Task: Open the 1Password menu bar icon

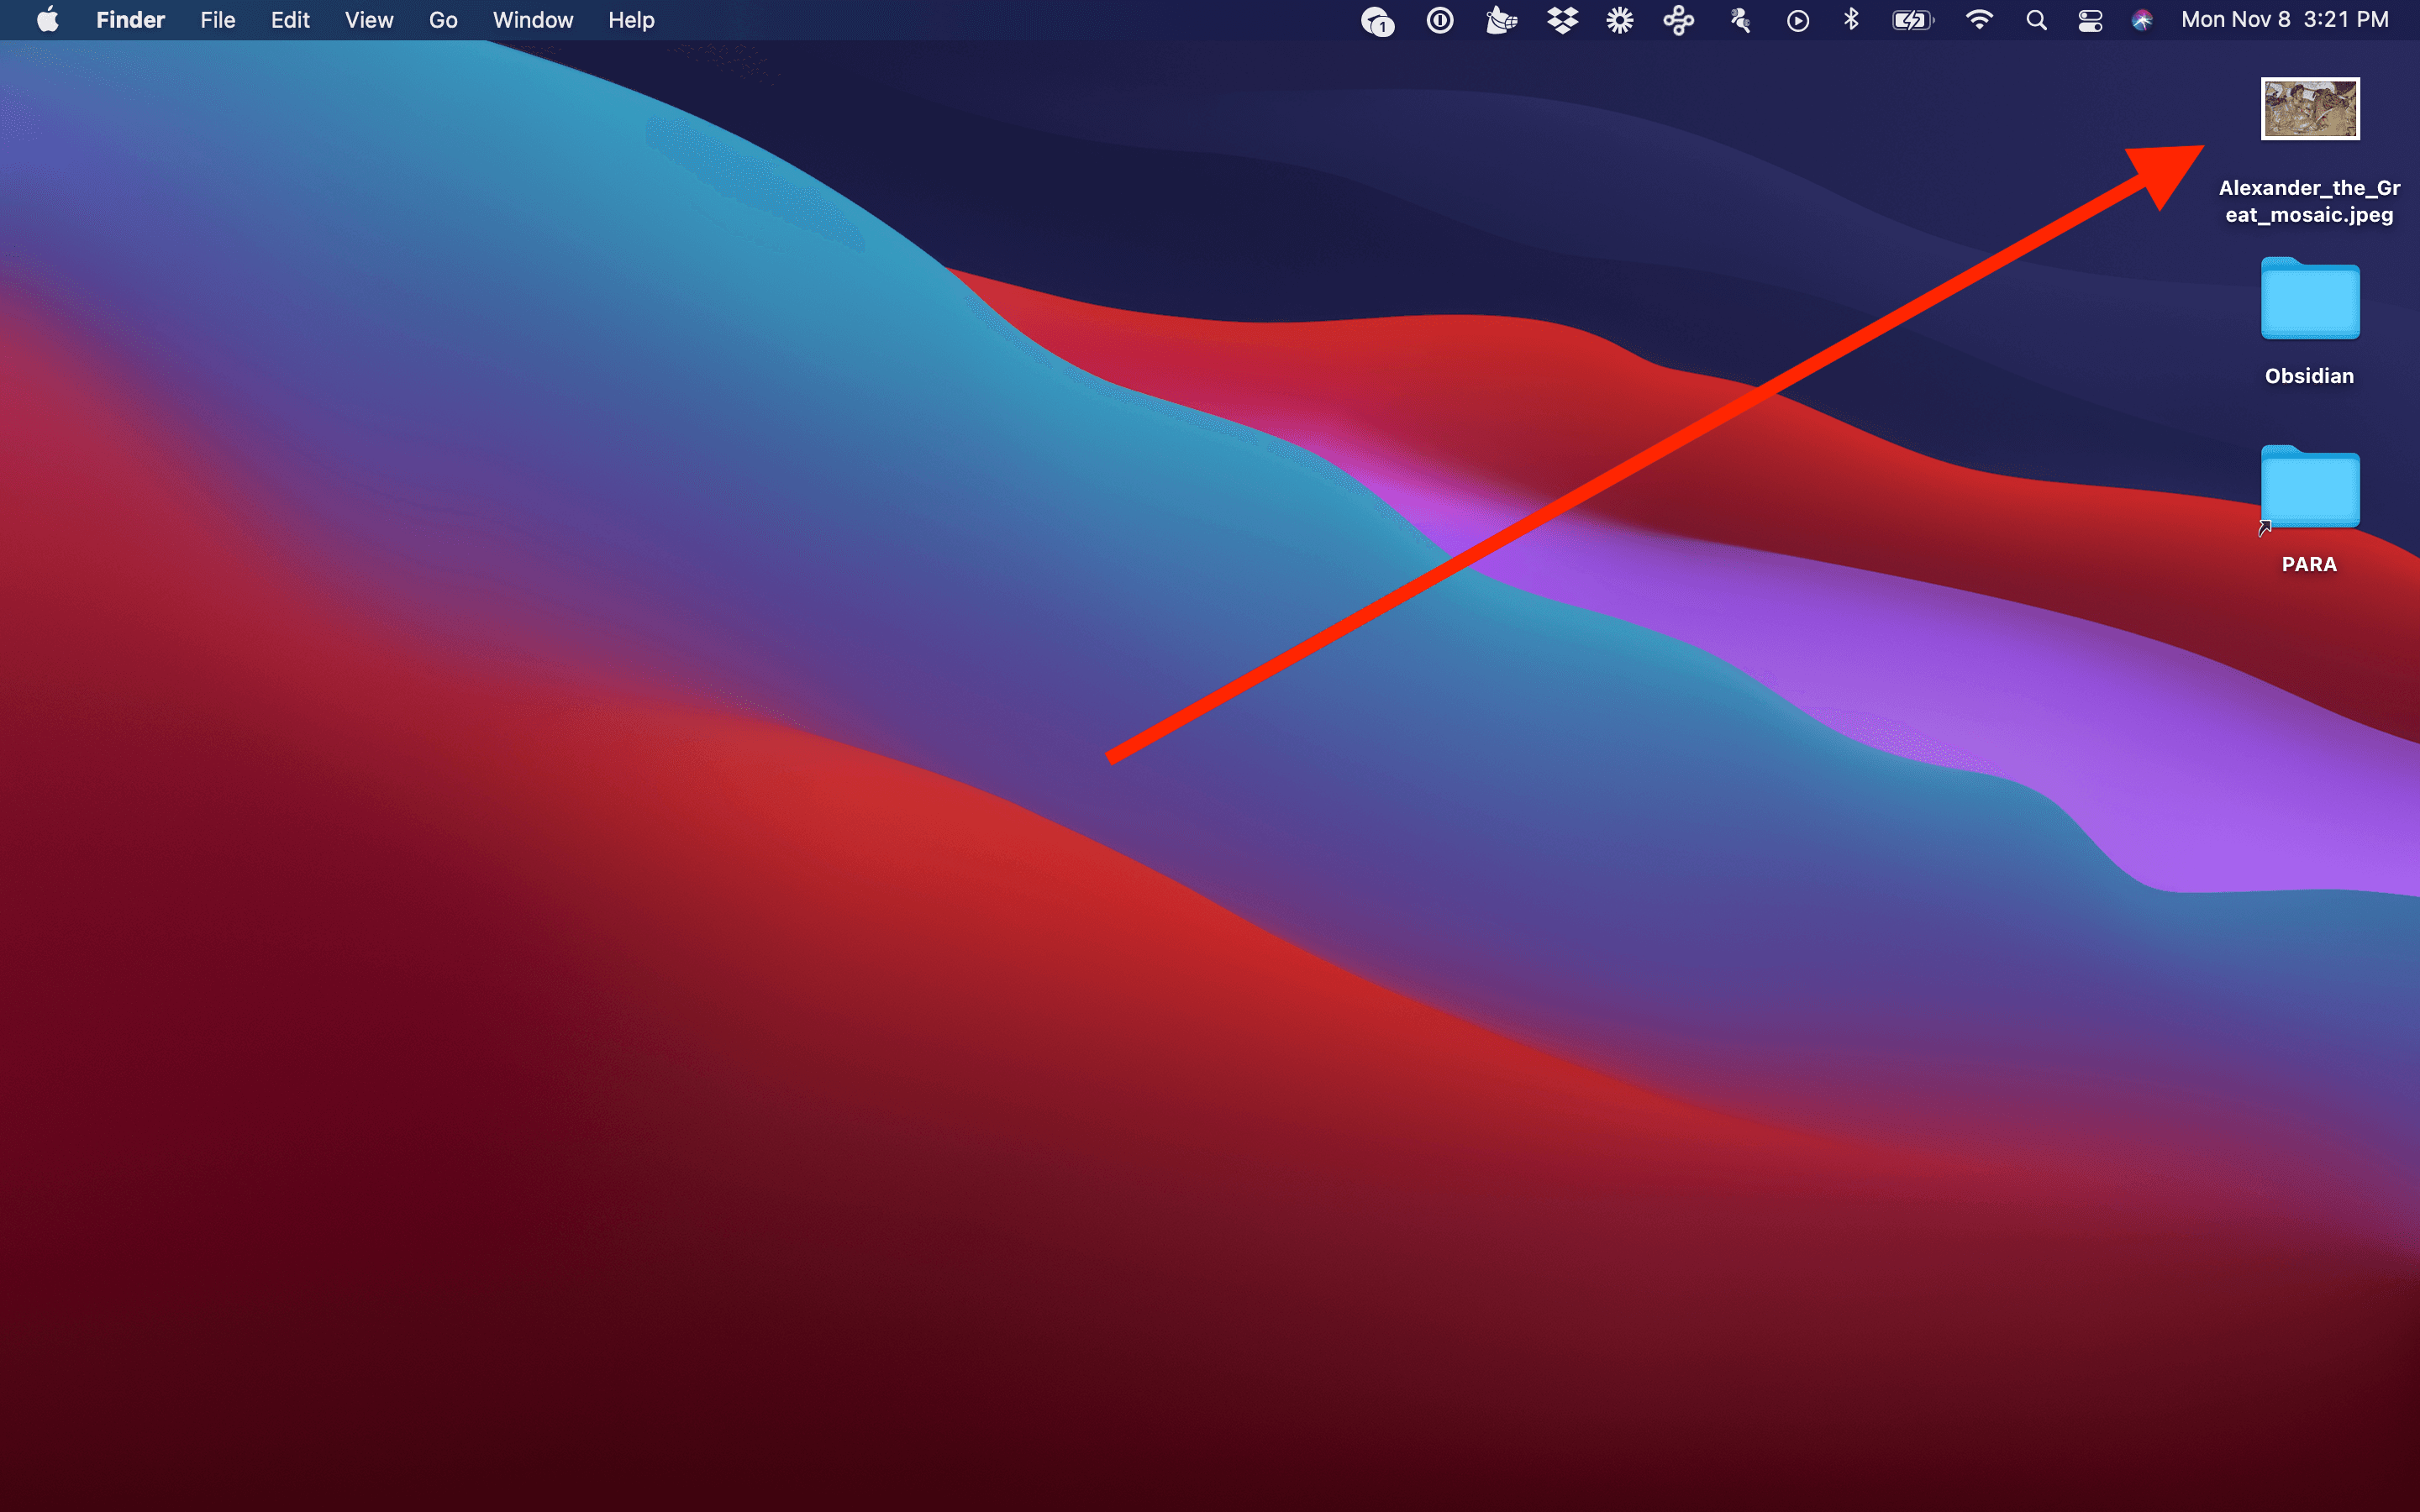Action: coord(1439,20)
